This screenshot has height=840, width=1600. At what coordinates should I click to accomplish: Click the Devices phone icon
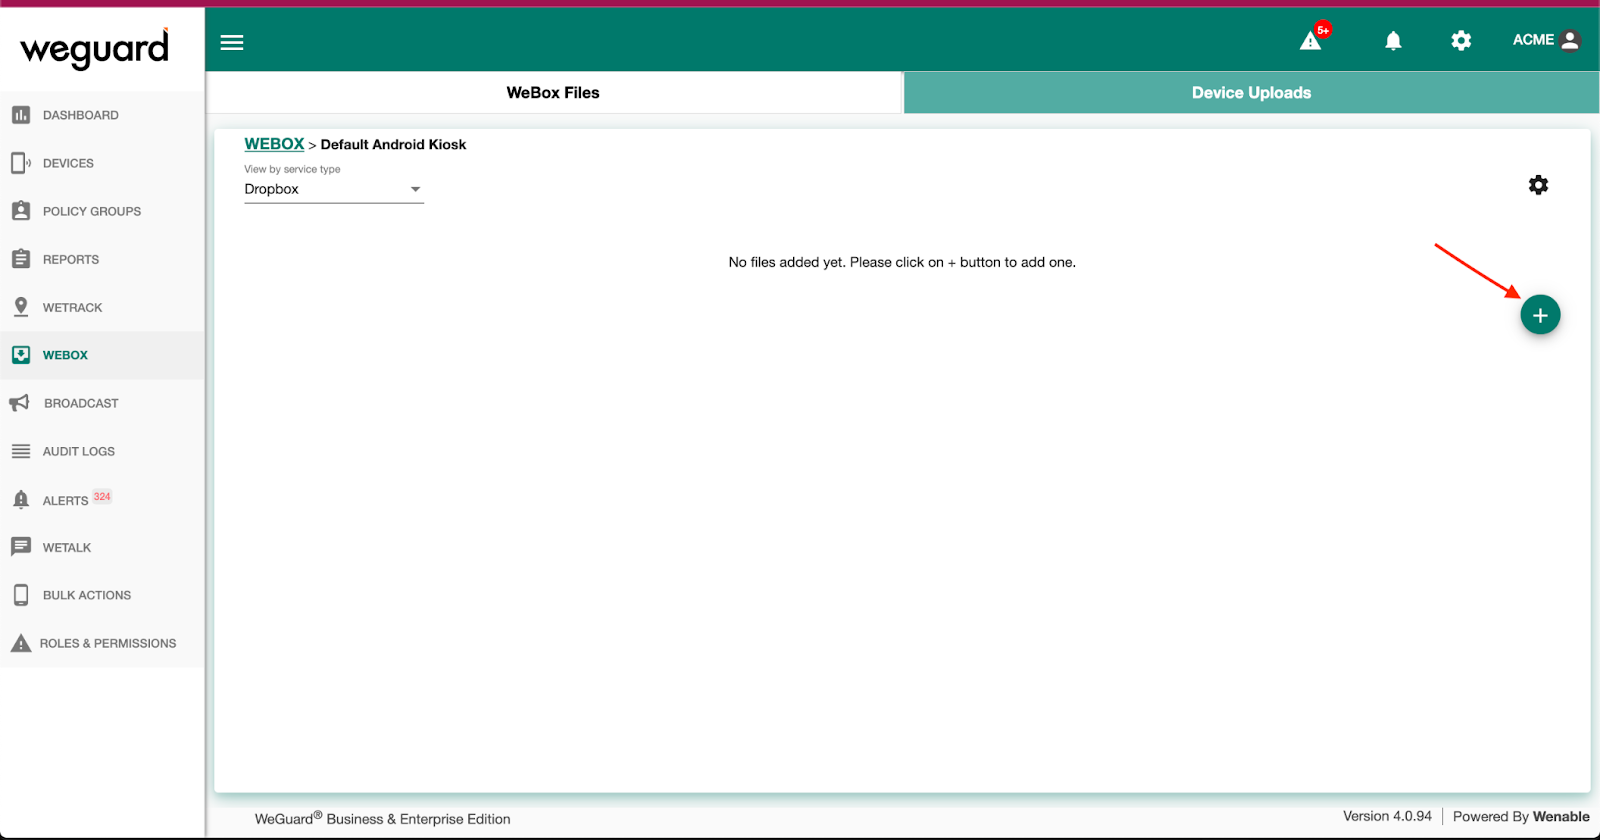pos(21,163)
